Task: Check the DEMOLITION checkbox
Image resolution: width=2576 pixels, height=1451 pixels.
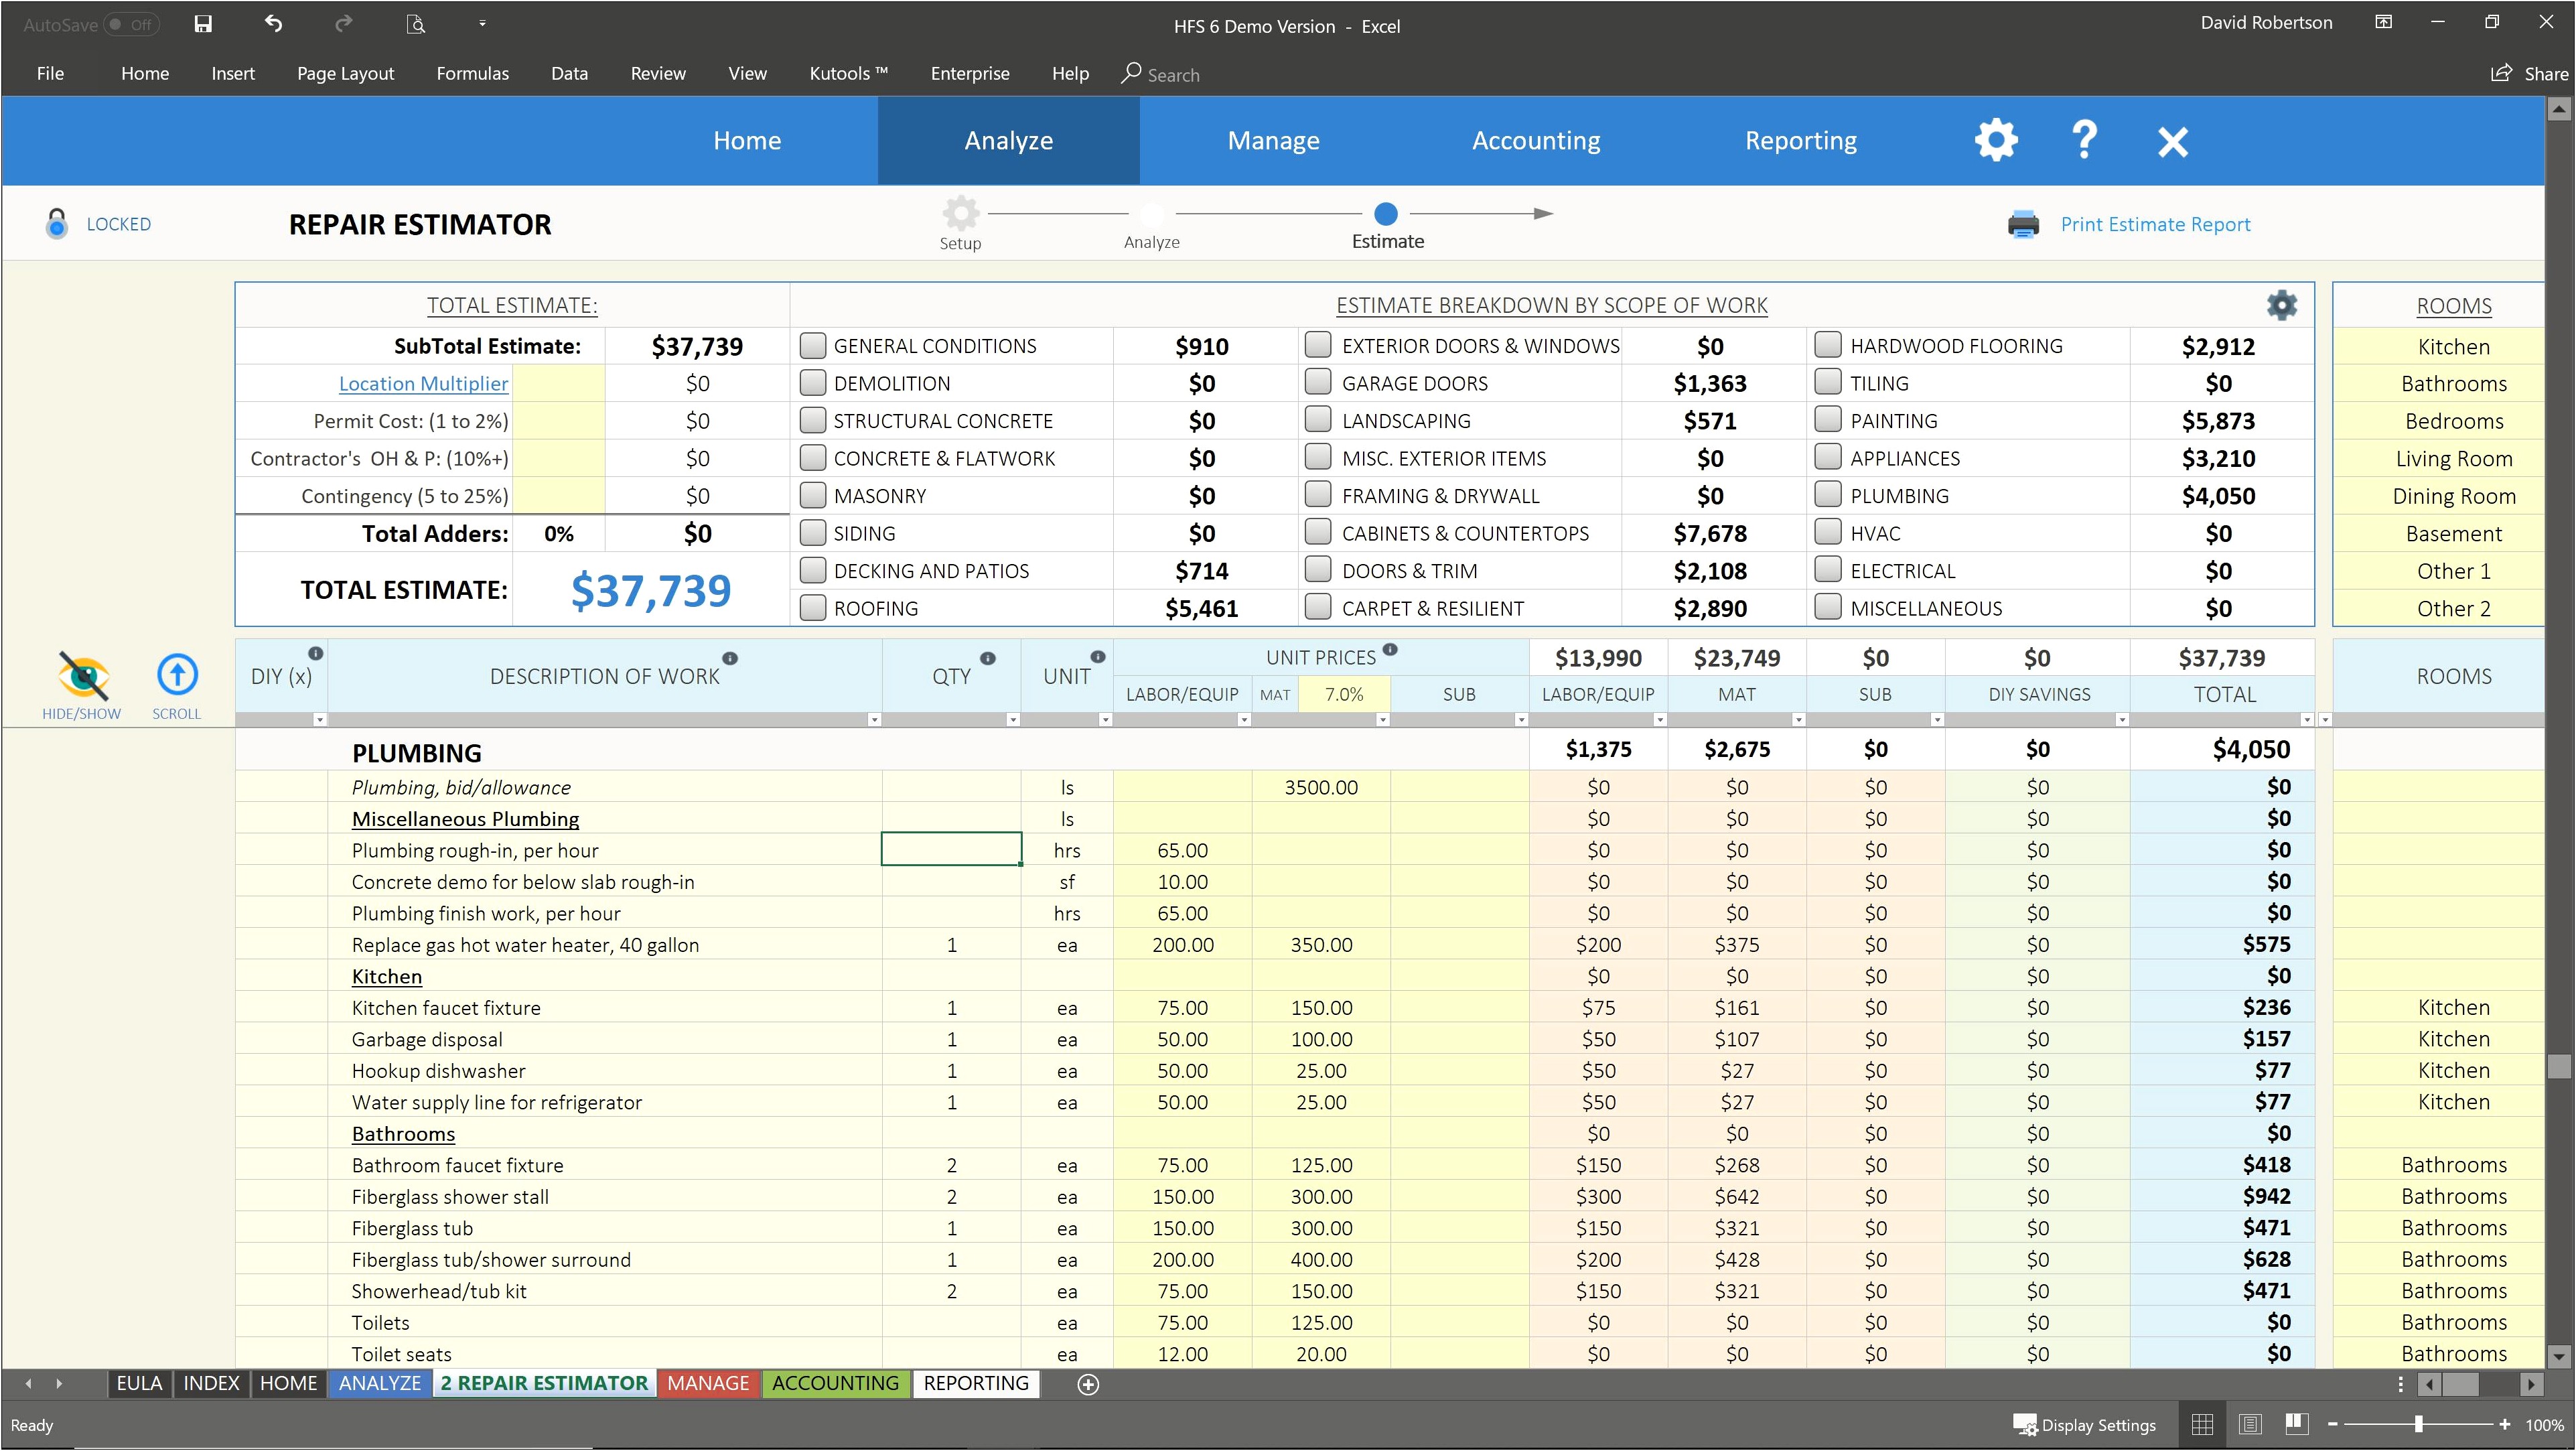Action: (813, 383)
